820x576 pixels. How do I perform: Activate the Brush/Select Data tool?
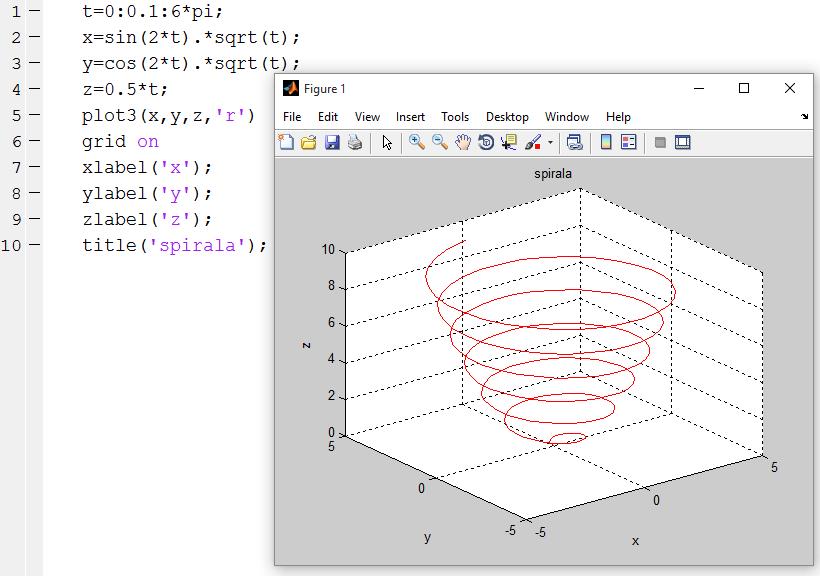coord(532,142)
